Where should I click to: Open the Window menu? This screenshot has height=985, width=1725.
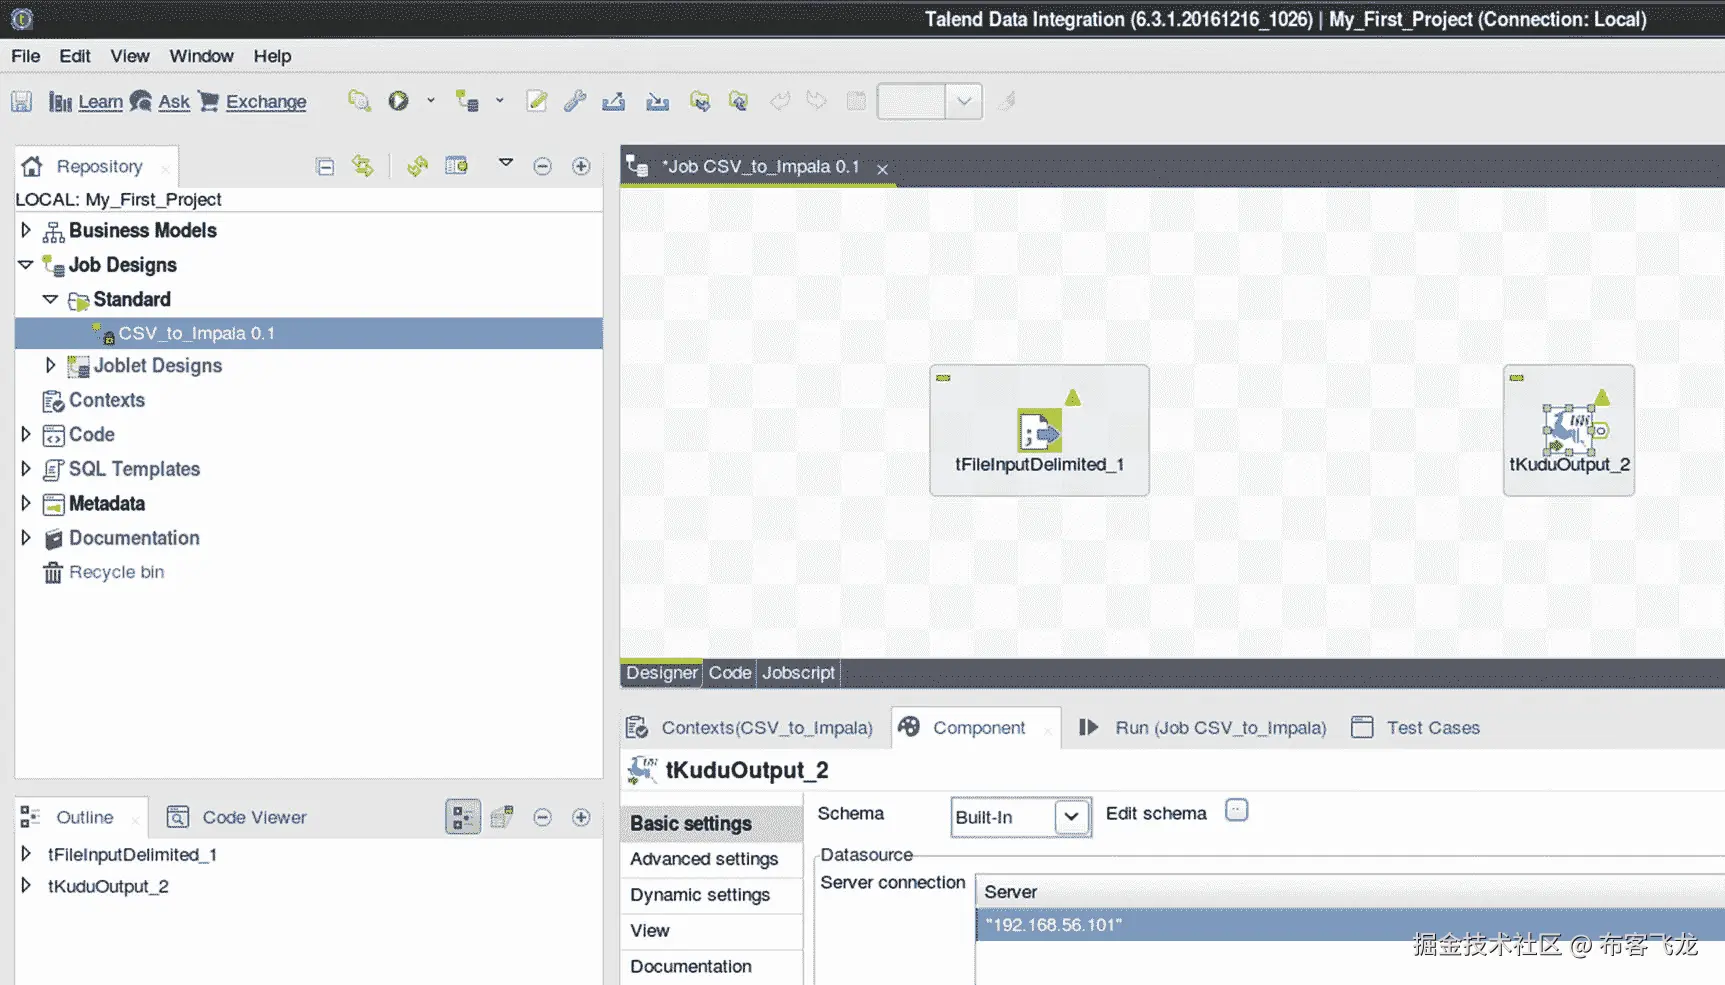pos(201,56)
